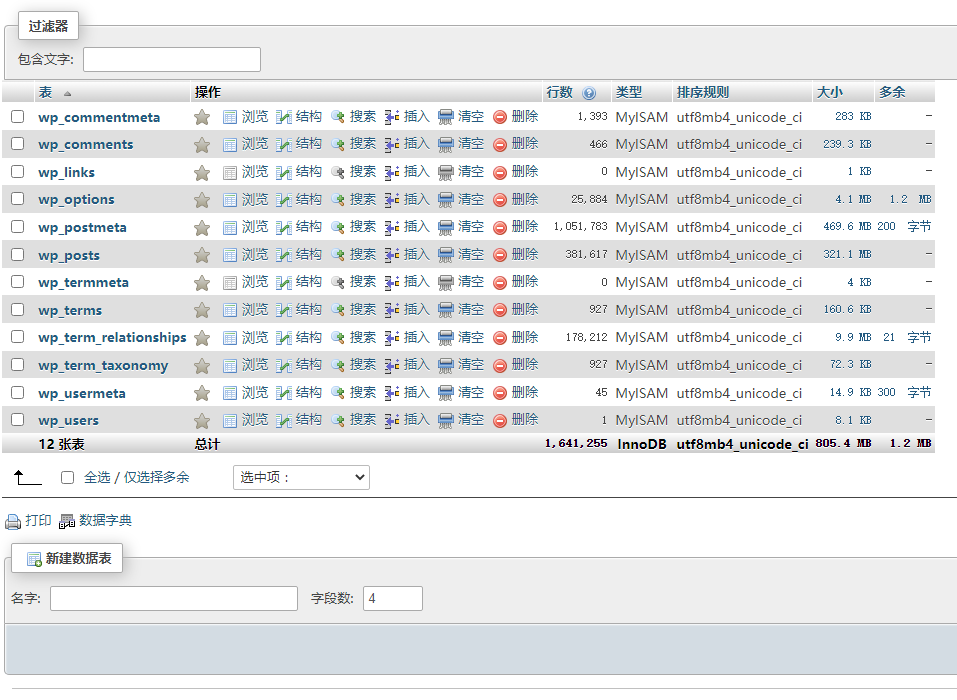Viewport: 957px width, 700px height.
Task: Click wp_usermeta overhead 300 字节
Action: [905, 392]
